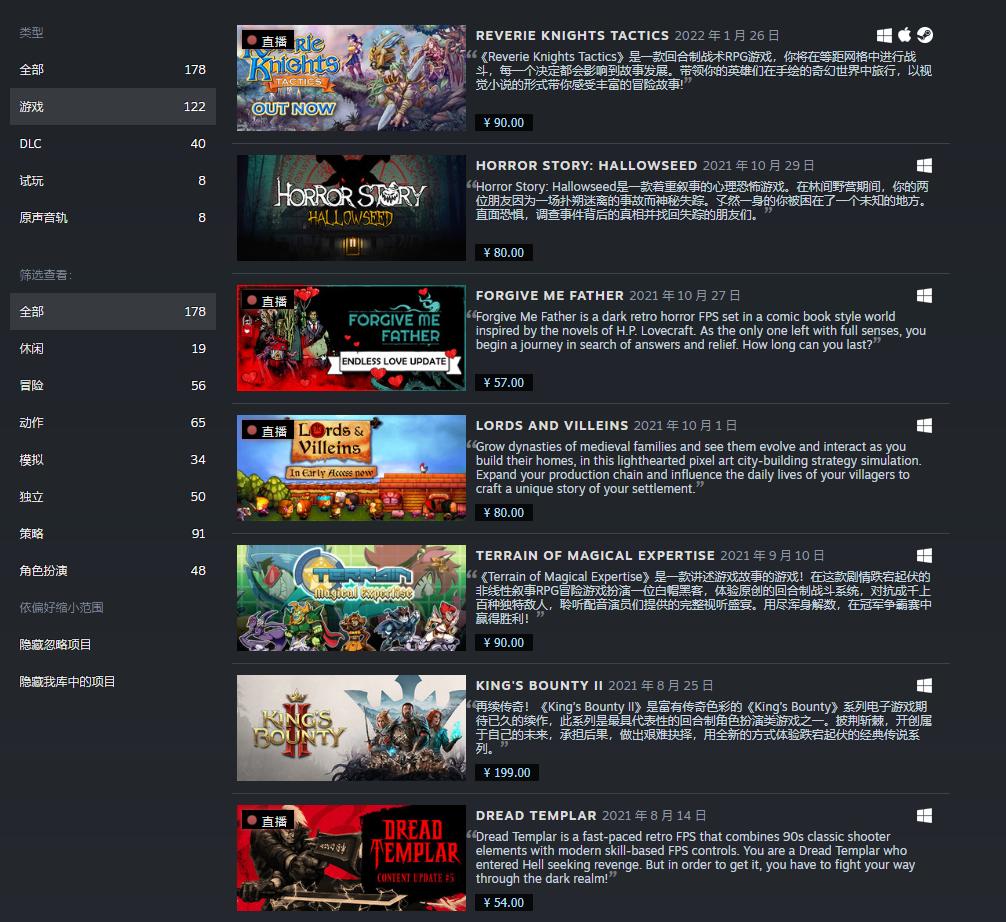
Task: Click ¥ 90.00 price of Reverie Knights Tactics
Action: click(504, 123)
